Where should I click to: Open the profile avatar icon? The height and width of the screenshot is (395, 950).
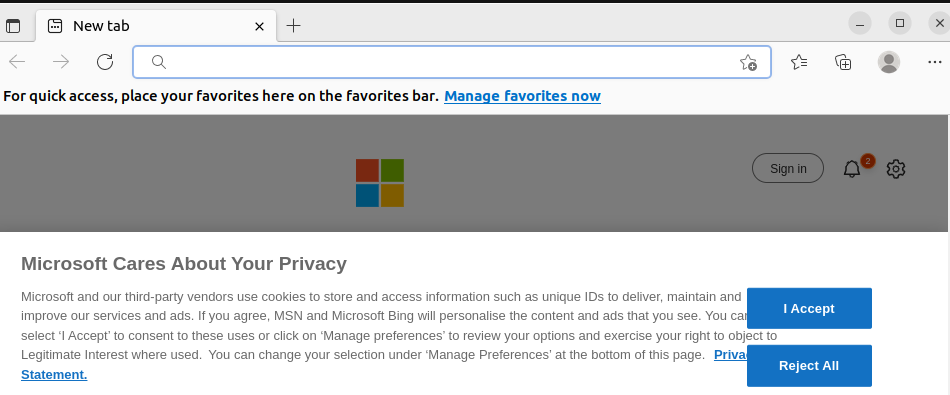(x=889, y=62)
